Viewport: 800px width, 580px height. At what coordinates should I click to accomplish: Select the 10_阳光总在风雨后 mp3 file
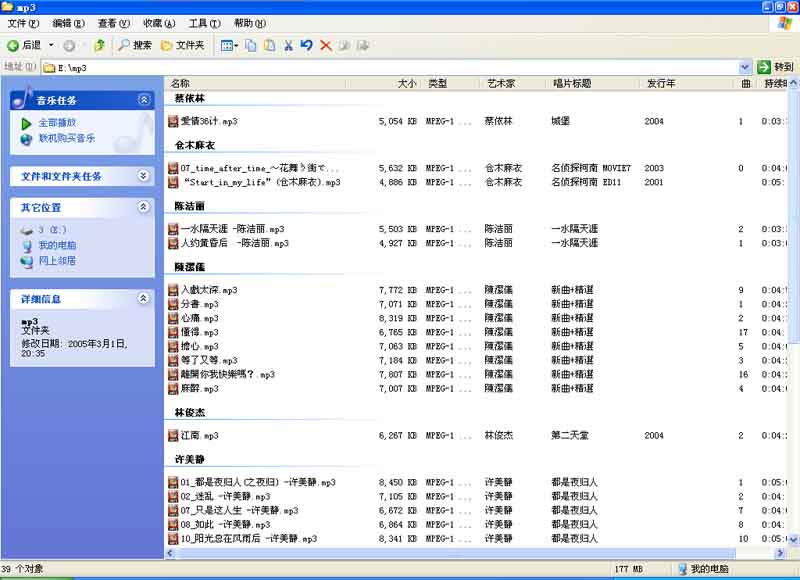243,539
